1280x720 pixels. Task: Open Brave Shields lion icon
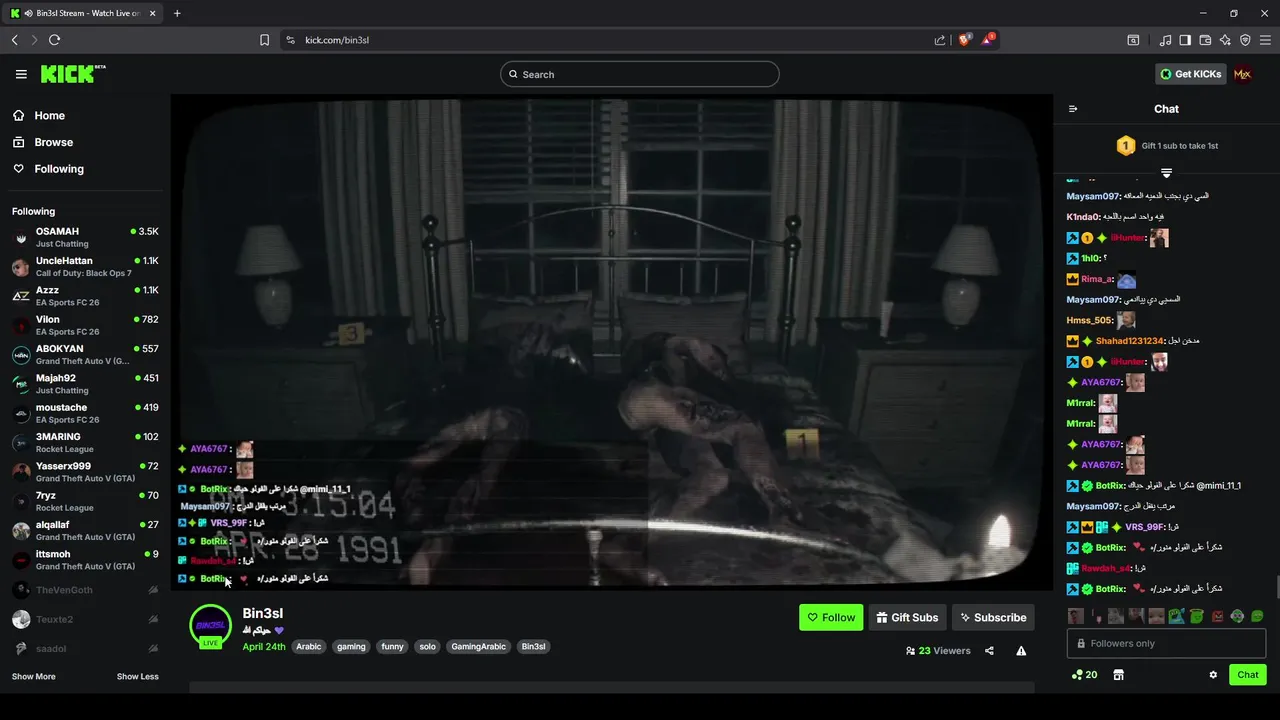point(966,40)
